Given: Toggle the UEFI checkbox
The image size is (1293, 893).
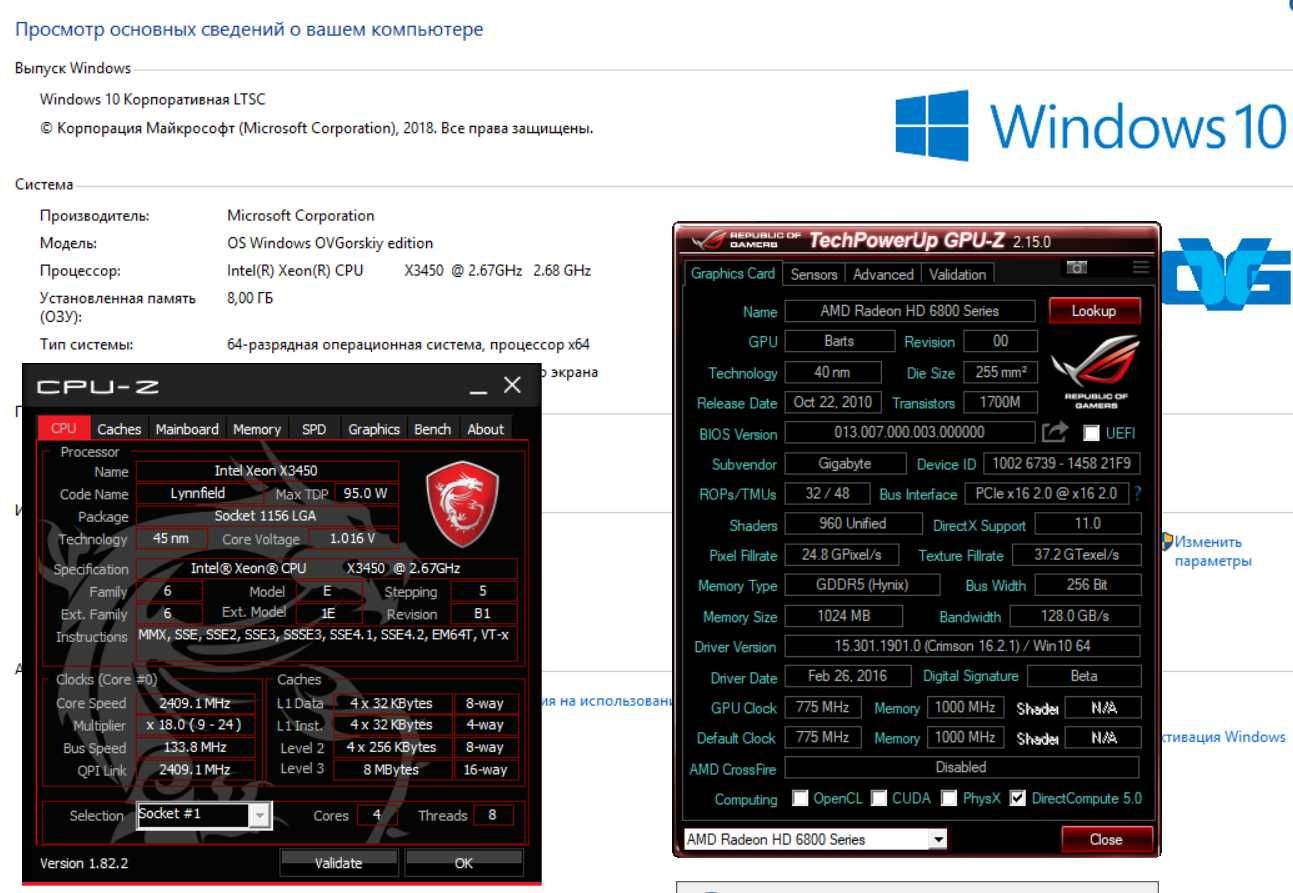Looking at the screenshot, I should click(x=1091, y=434).
